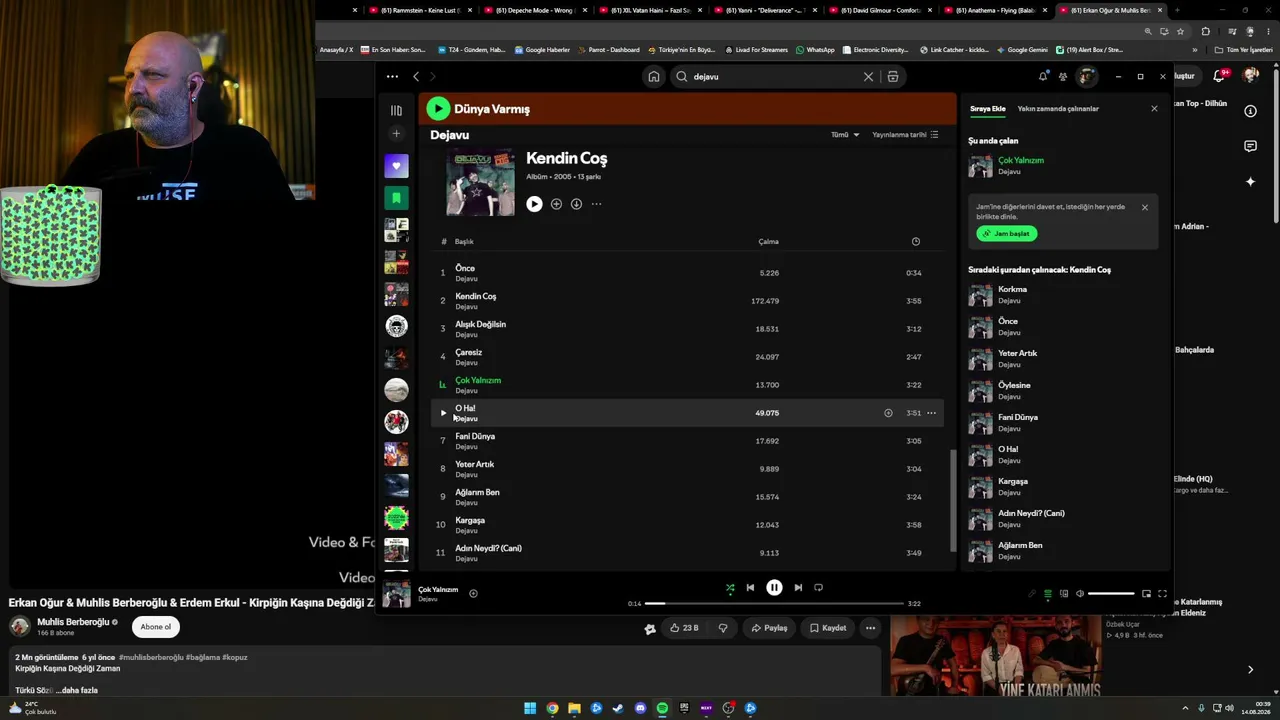Dismiss the Jam invitation banner
Screen dimensions: 1280x720
click(x=1145, y=208)
